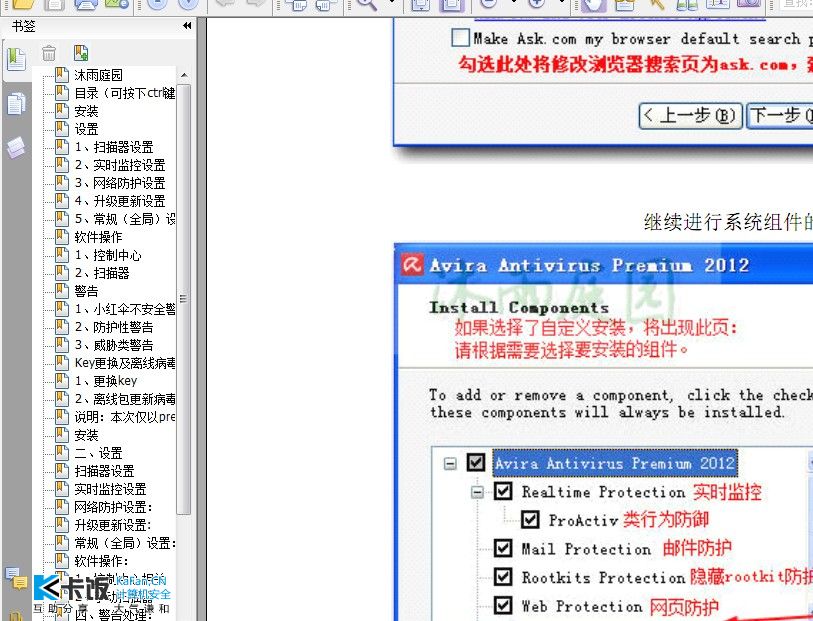Click the Install Components heading in the installer image
Viewport: 813px width, 621px height.
click(x=518, y=307)
